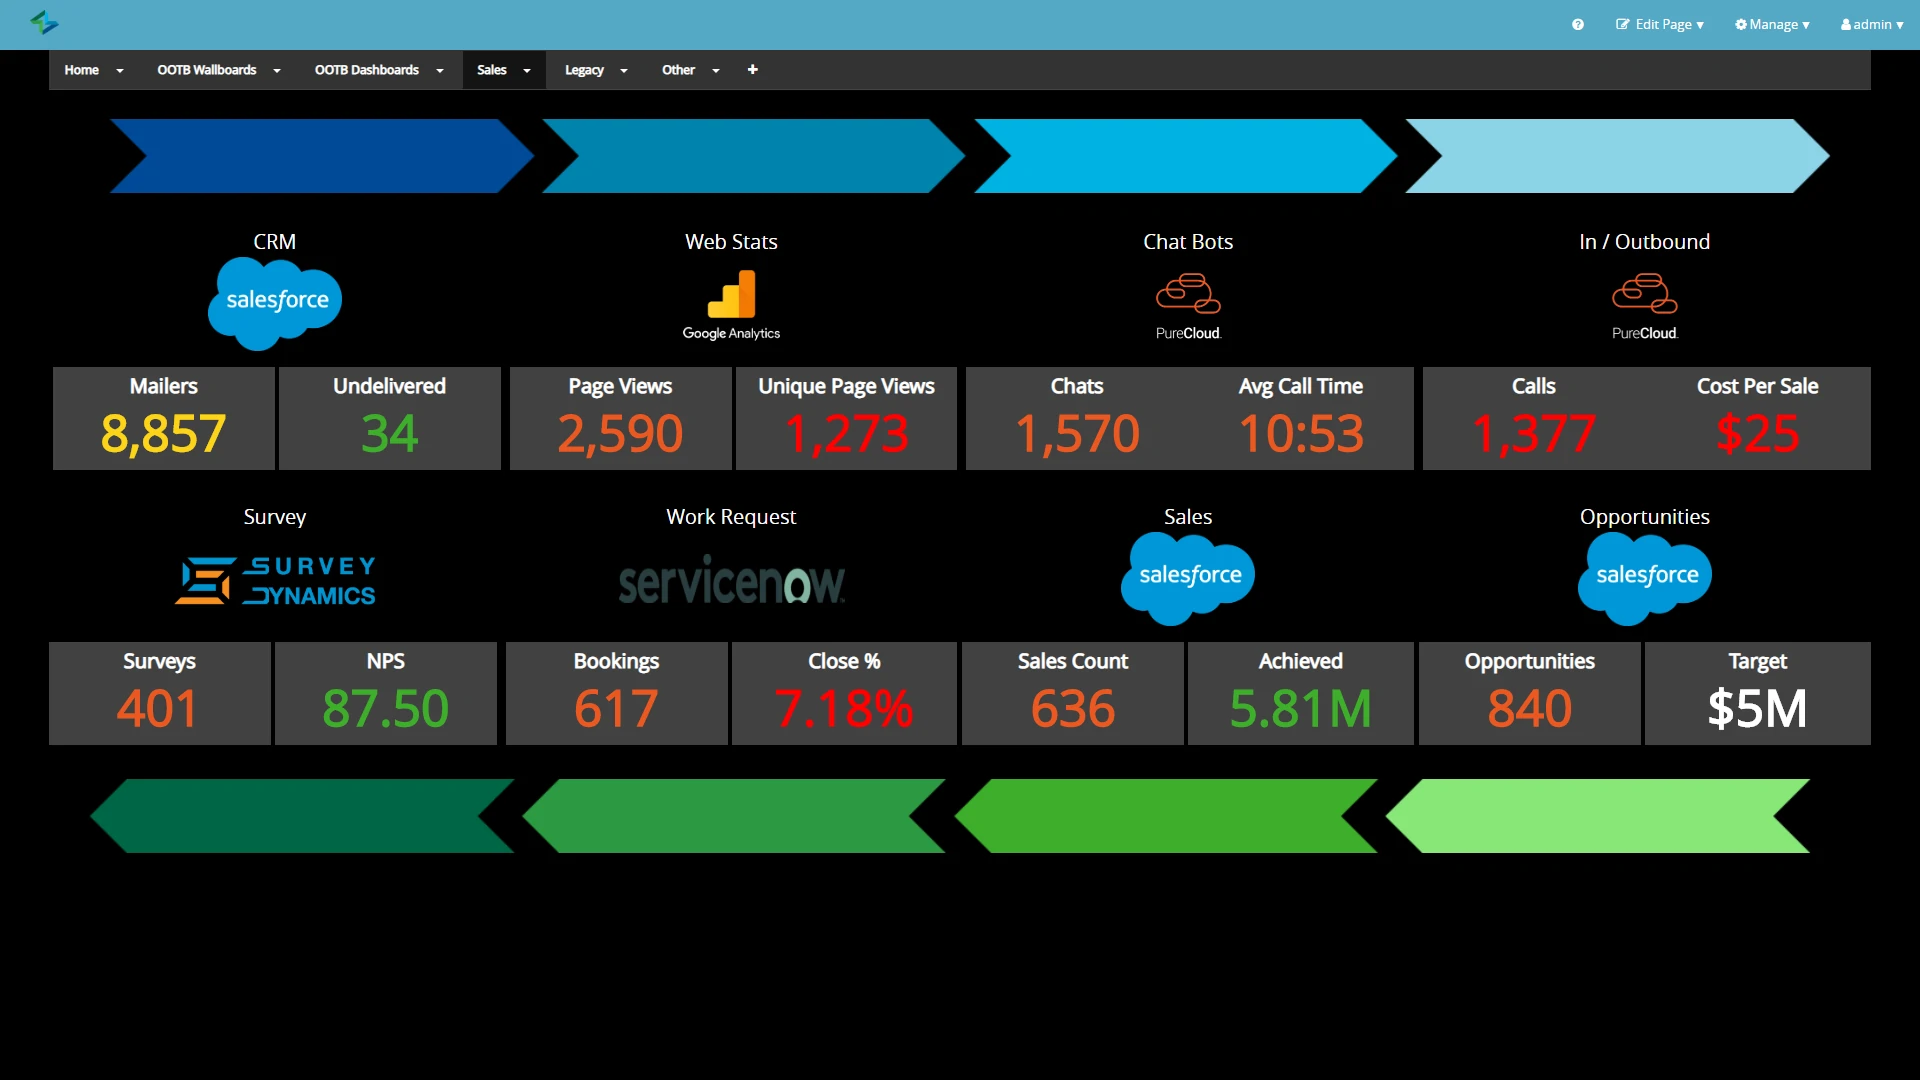Screen dimensions: 1920x1080
Task: Click the PureCloud logo under Chat Bots
Action: tap(1188, 307)
